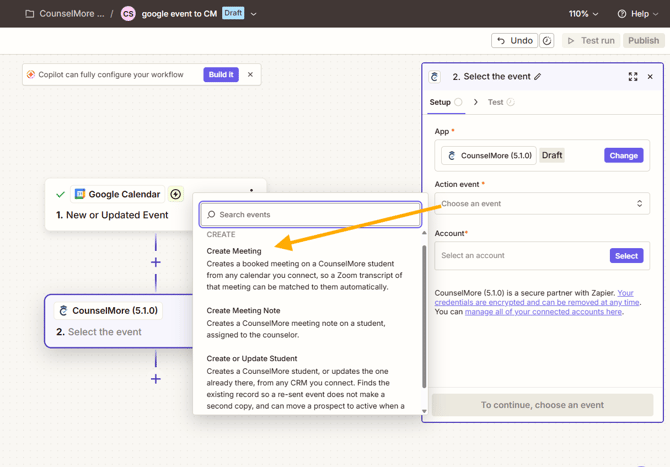Open the Help menu

coord(638,14)
